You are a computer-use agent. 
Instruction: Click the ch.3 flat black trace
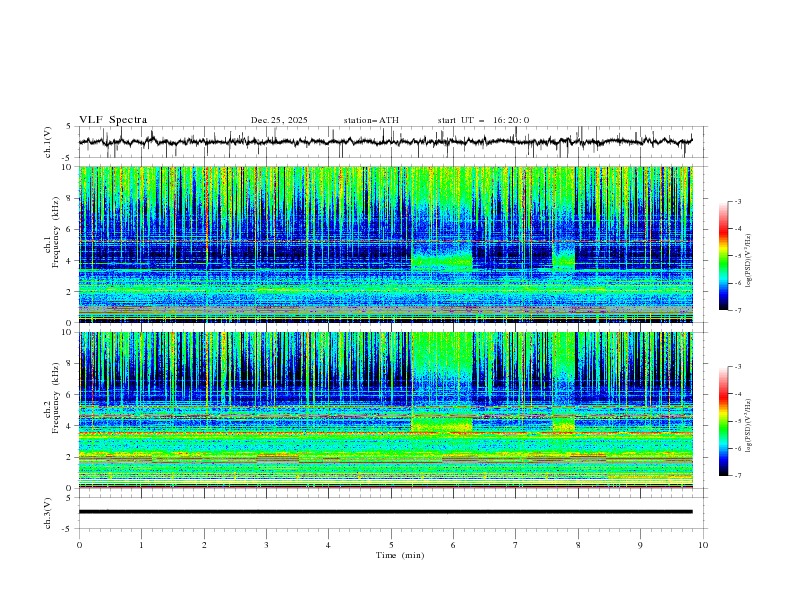[x=385, y=512]
